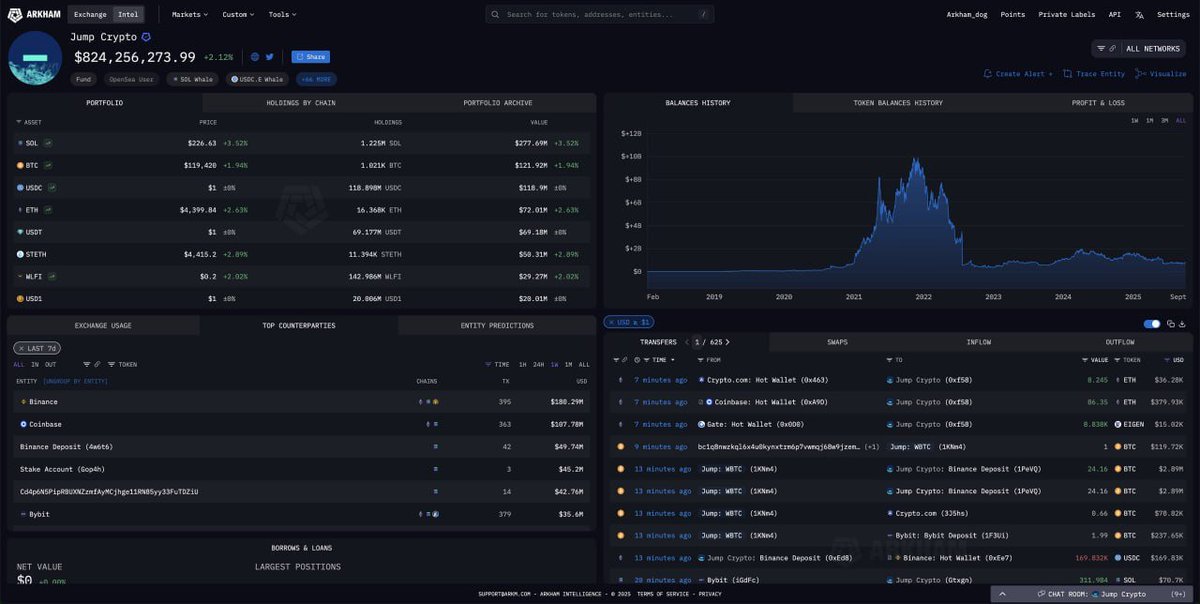This screenshot has width=1200, height=604.
Task: Switch to Exchange Usage tab
Action: pos(103,326)
